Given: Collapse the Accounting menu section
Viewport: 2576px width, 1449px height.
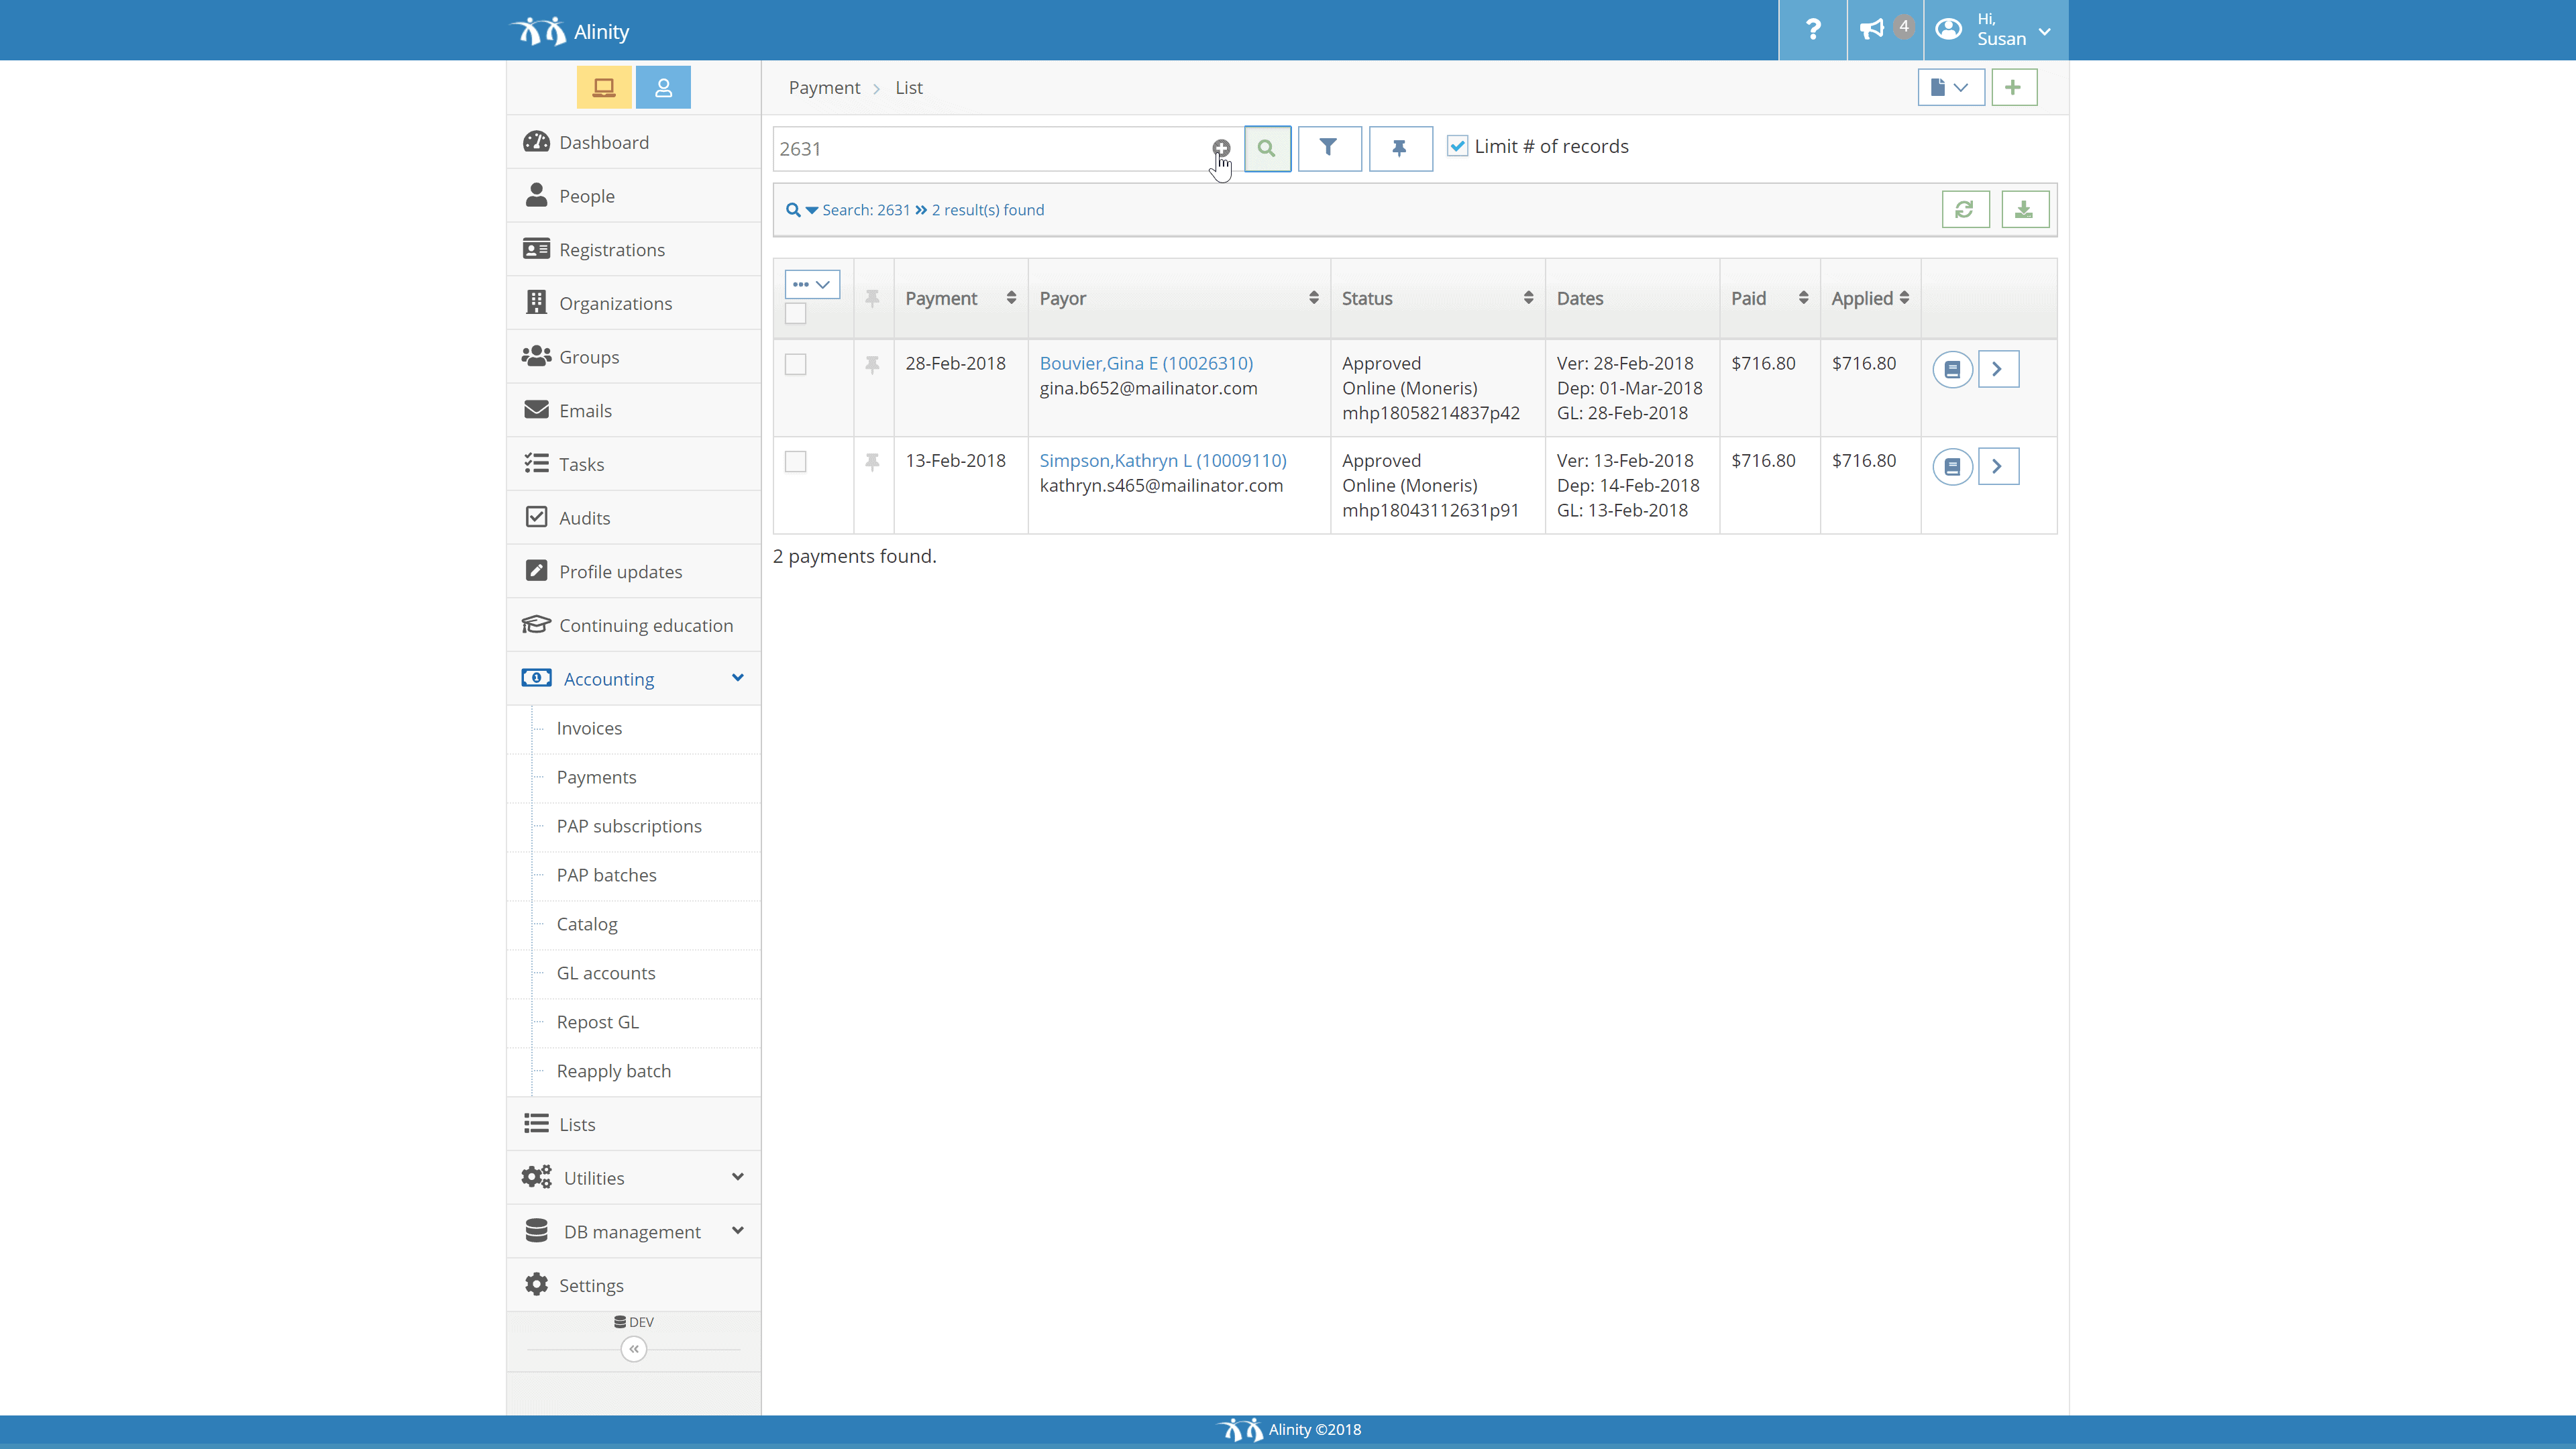Looking at the screenshot, I should click(634, 679).
